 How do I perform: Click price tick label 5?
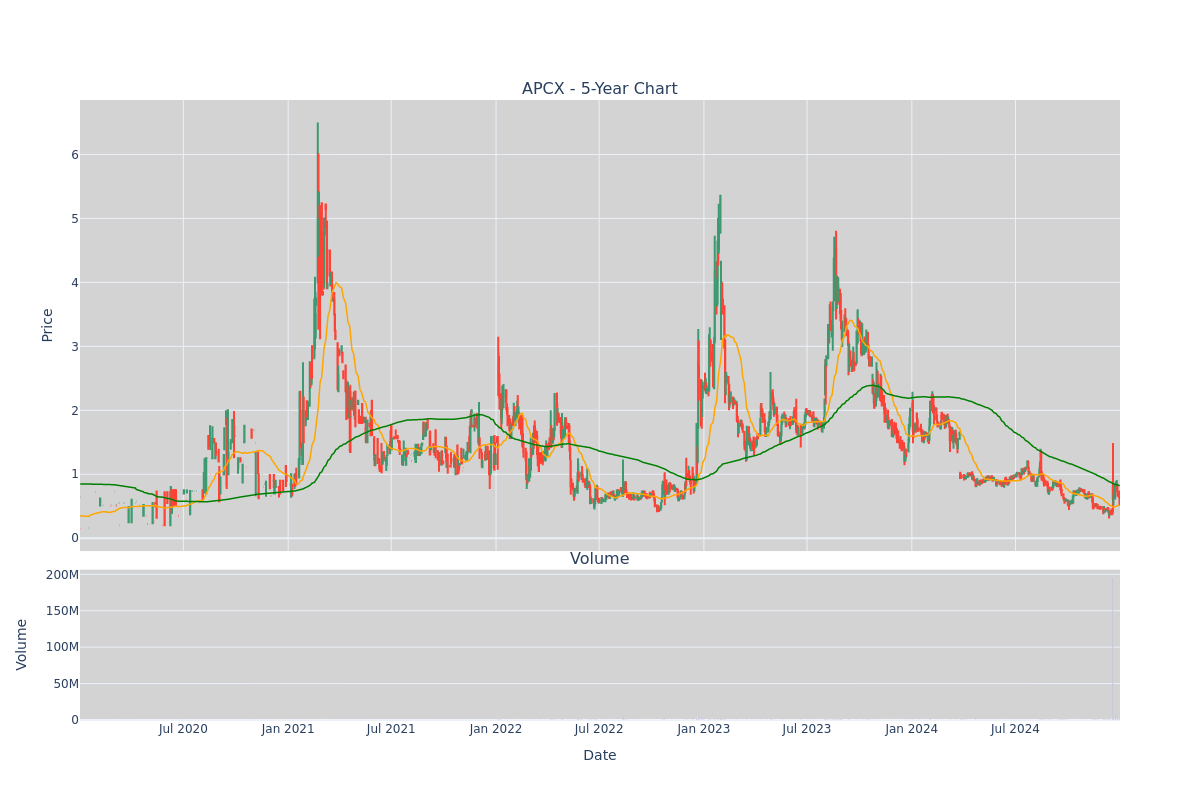pos(74,219)
